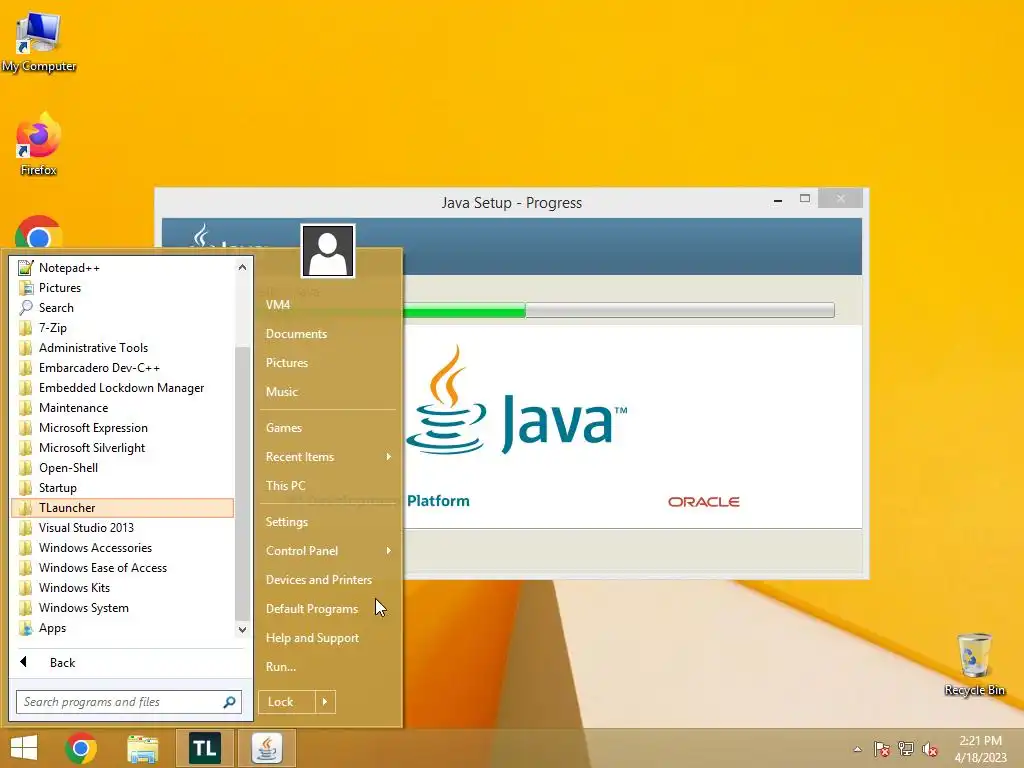Open Pictures in Start menu right pane
The width and height of the screenshot is (1024, 768).
[x=328, y=363]
